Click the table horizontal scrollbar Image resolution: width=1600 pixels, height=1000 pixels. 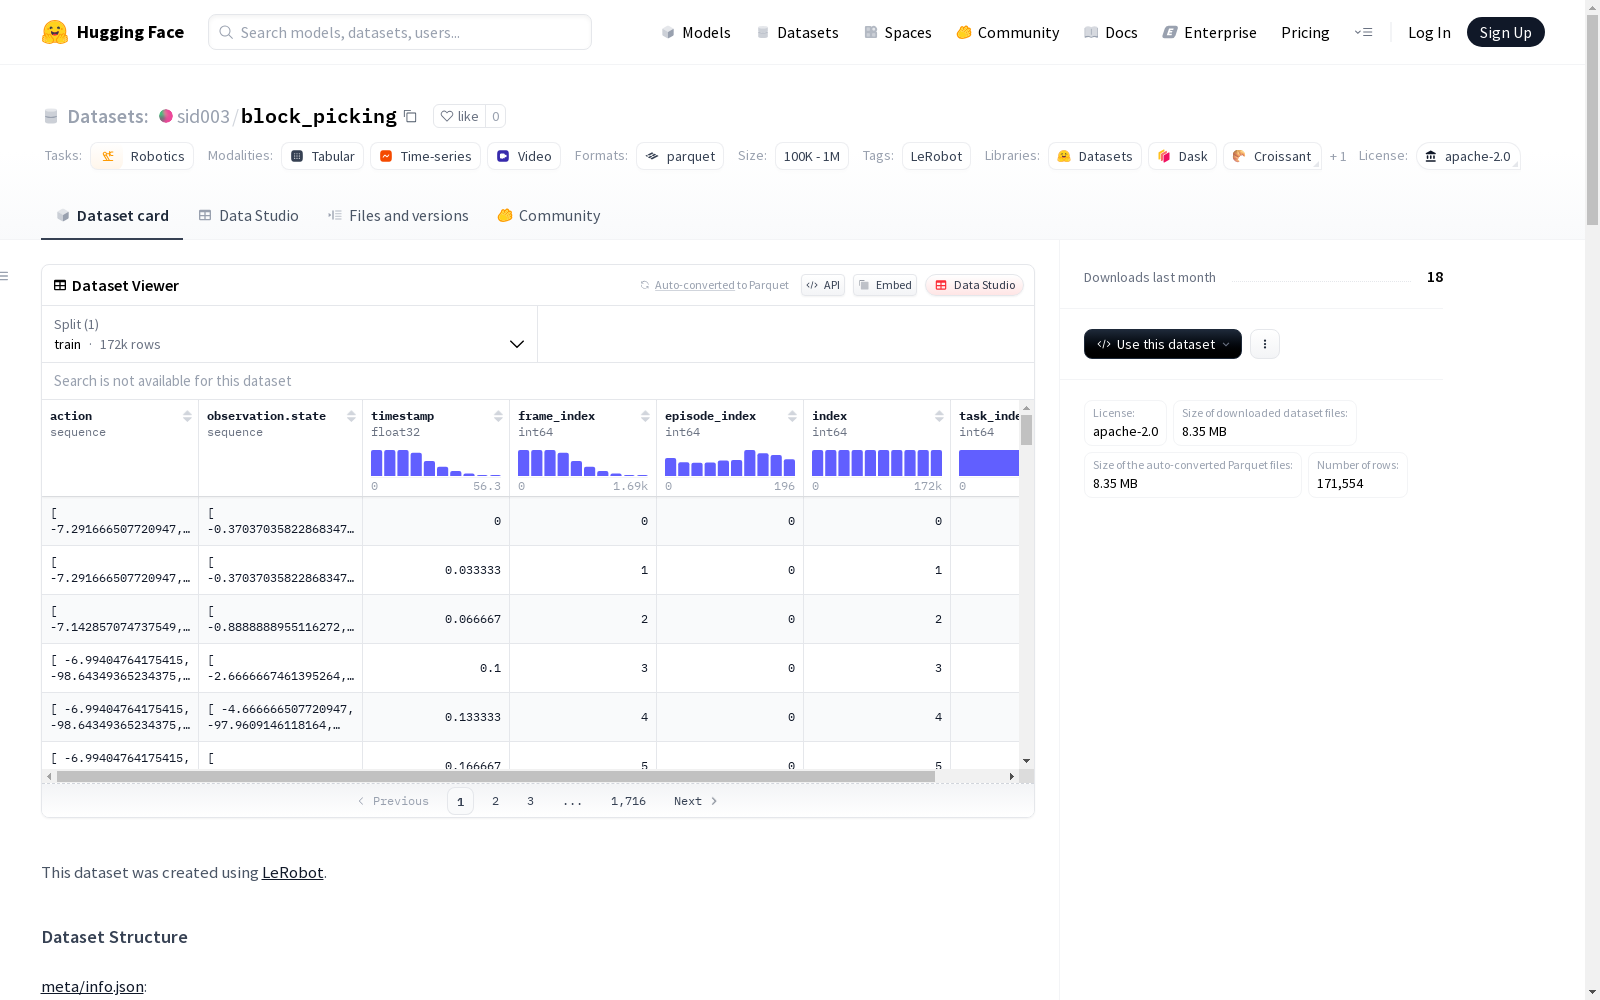pos(496,776)
